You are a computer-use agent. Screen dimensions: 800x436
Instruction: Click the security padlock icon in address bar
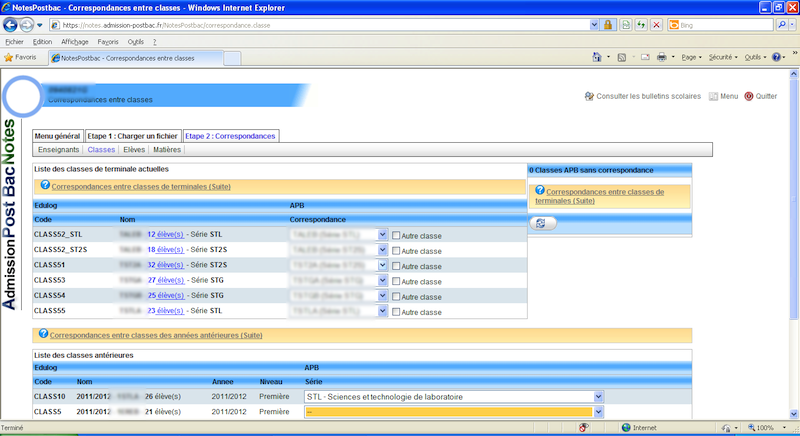coord(607,24)
